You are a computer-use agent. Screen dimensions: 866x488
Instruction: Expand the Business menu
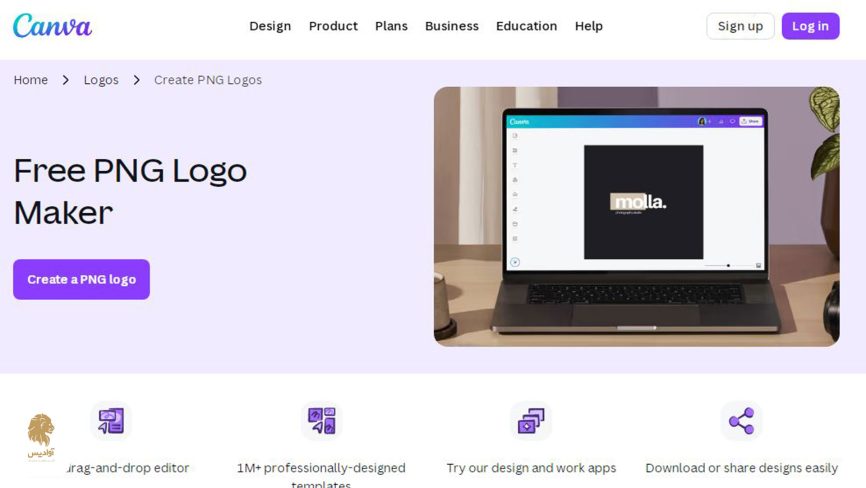(452, 26)
